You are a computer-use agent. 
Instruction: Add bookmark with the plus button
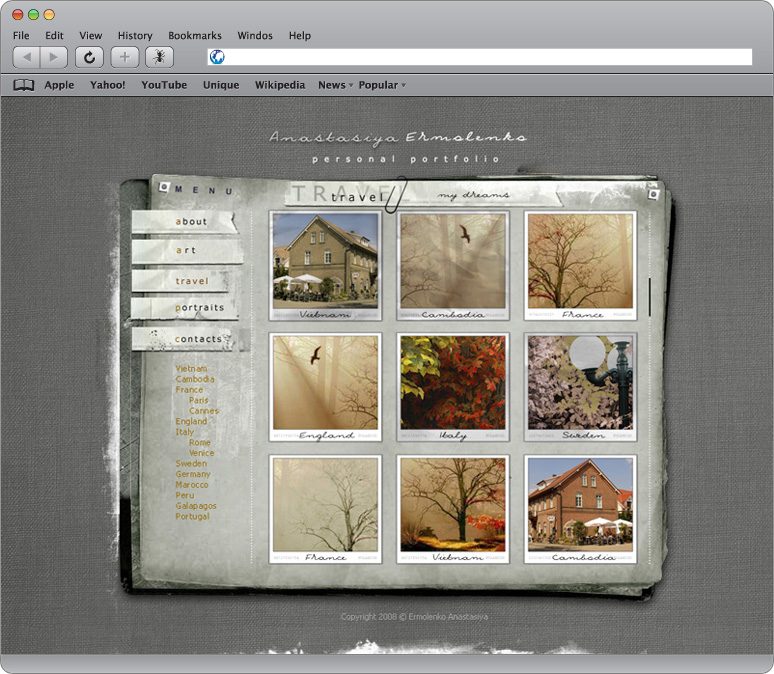(124, 57)
